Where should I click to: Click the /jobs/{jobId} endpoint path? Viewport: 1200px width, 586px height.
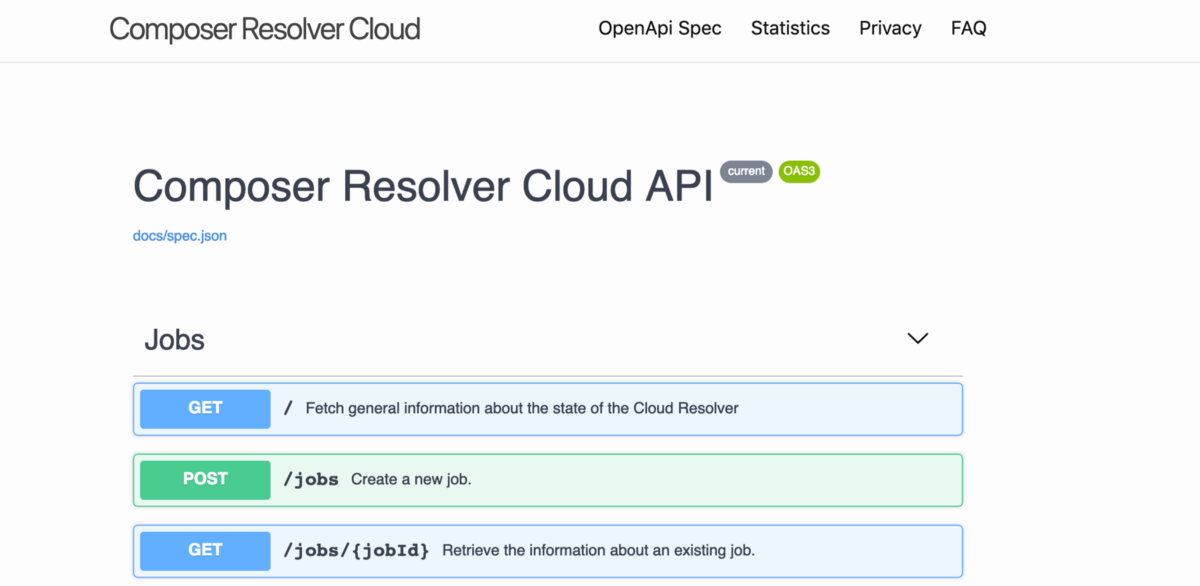356,551
